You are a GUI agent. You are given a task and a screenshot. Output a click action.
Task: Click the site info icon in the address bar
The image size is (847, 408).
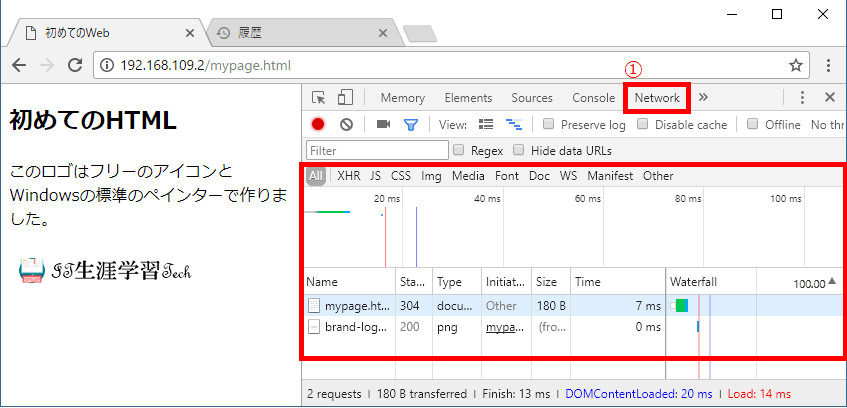click(x=107, y=66)
